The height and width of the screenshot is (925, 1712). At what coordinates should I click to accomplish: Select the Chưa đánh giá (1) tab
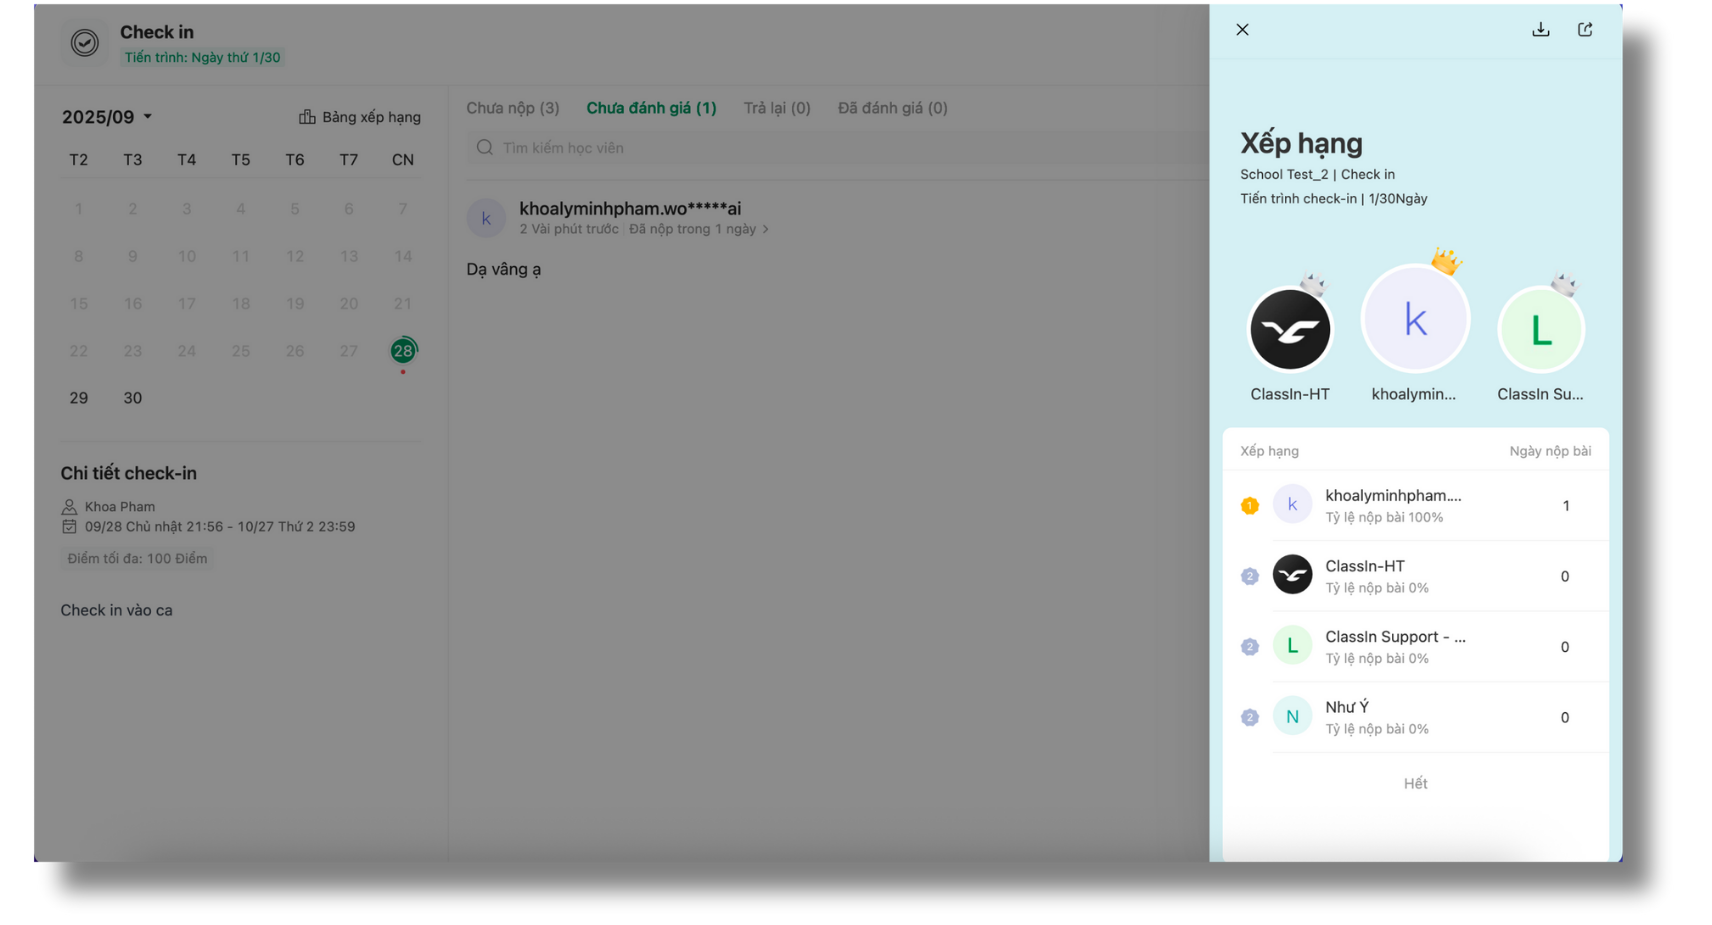[651, 108]
